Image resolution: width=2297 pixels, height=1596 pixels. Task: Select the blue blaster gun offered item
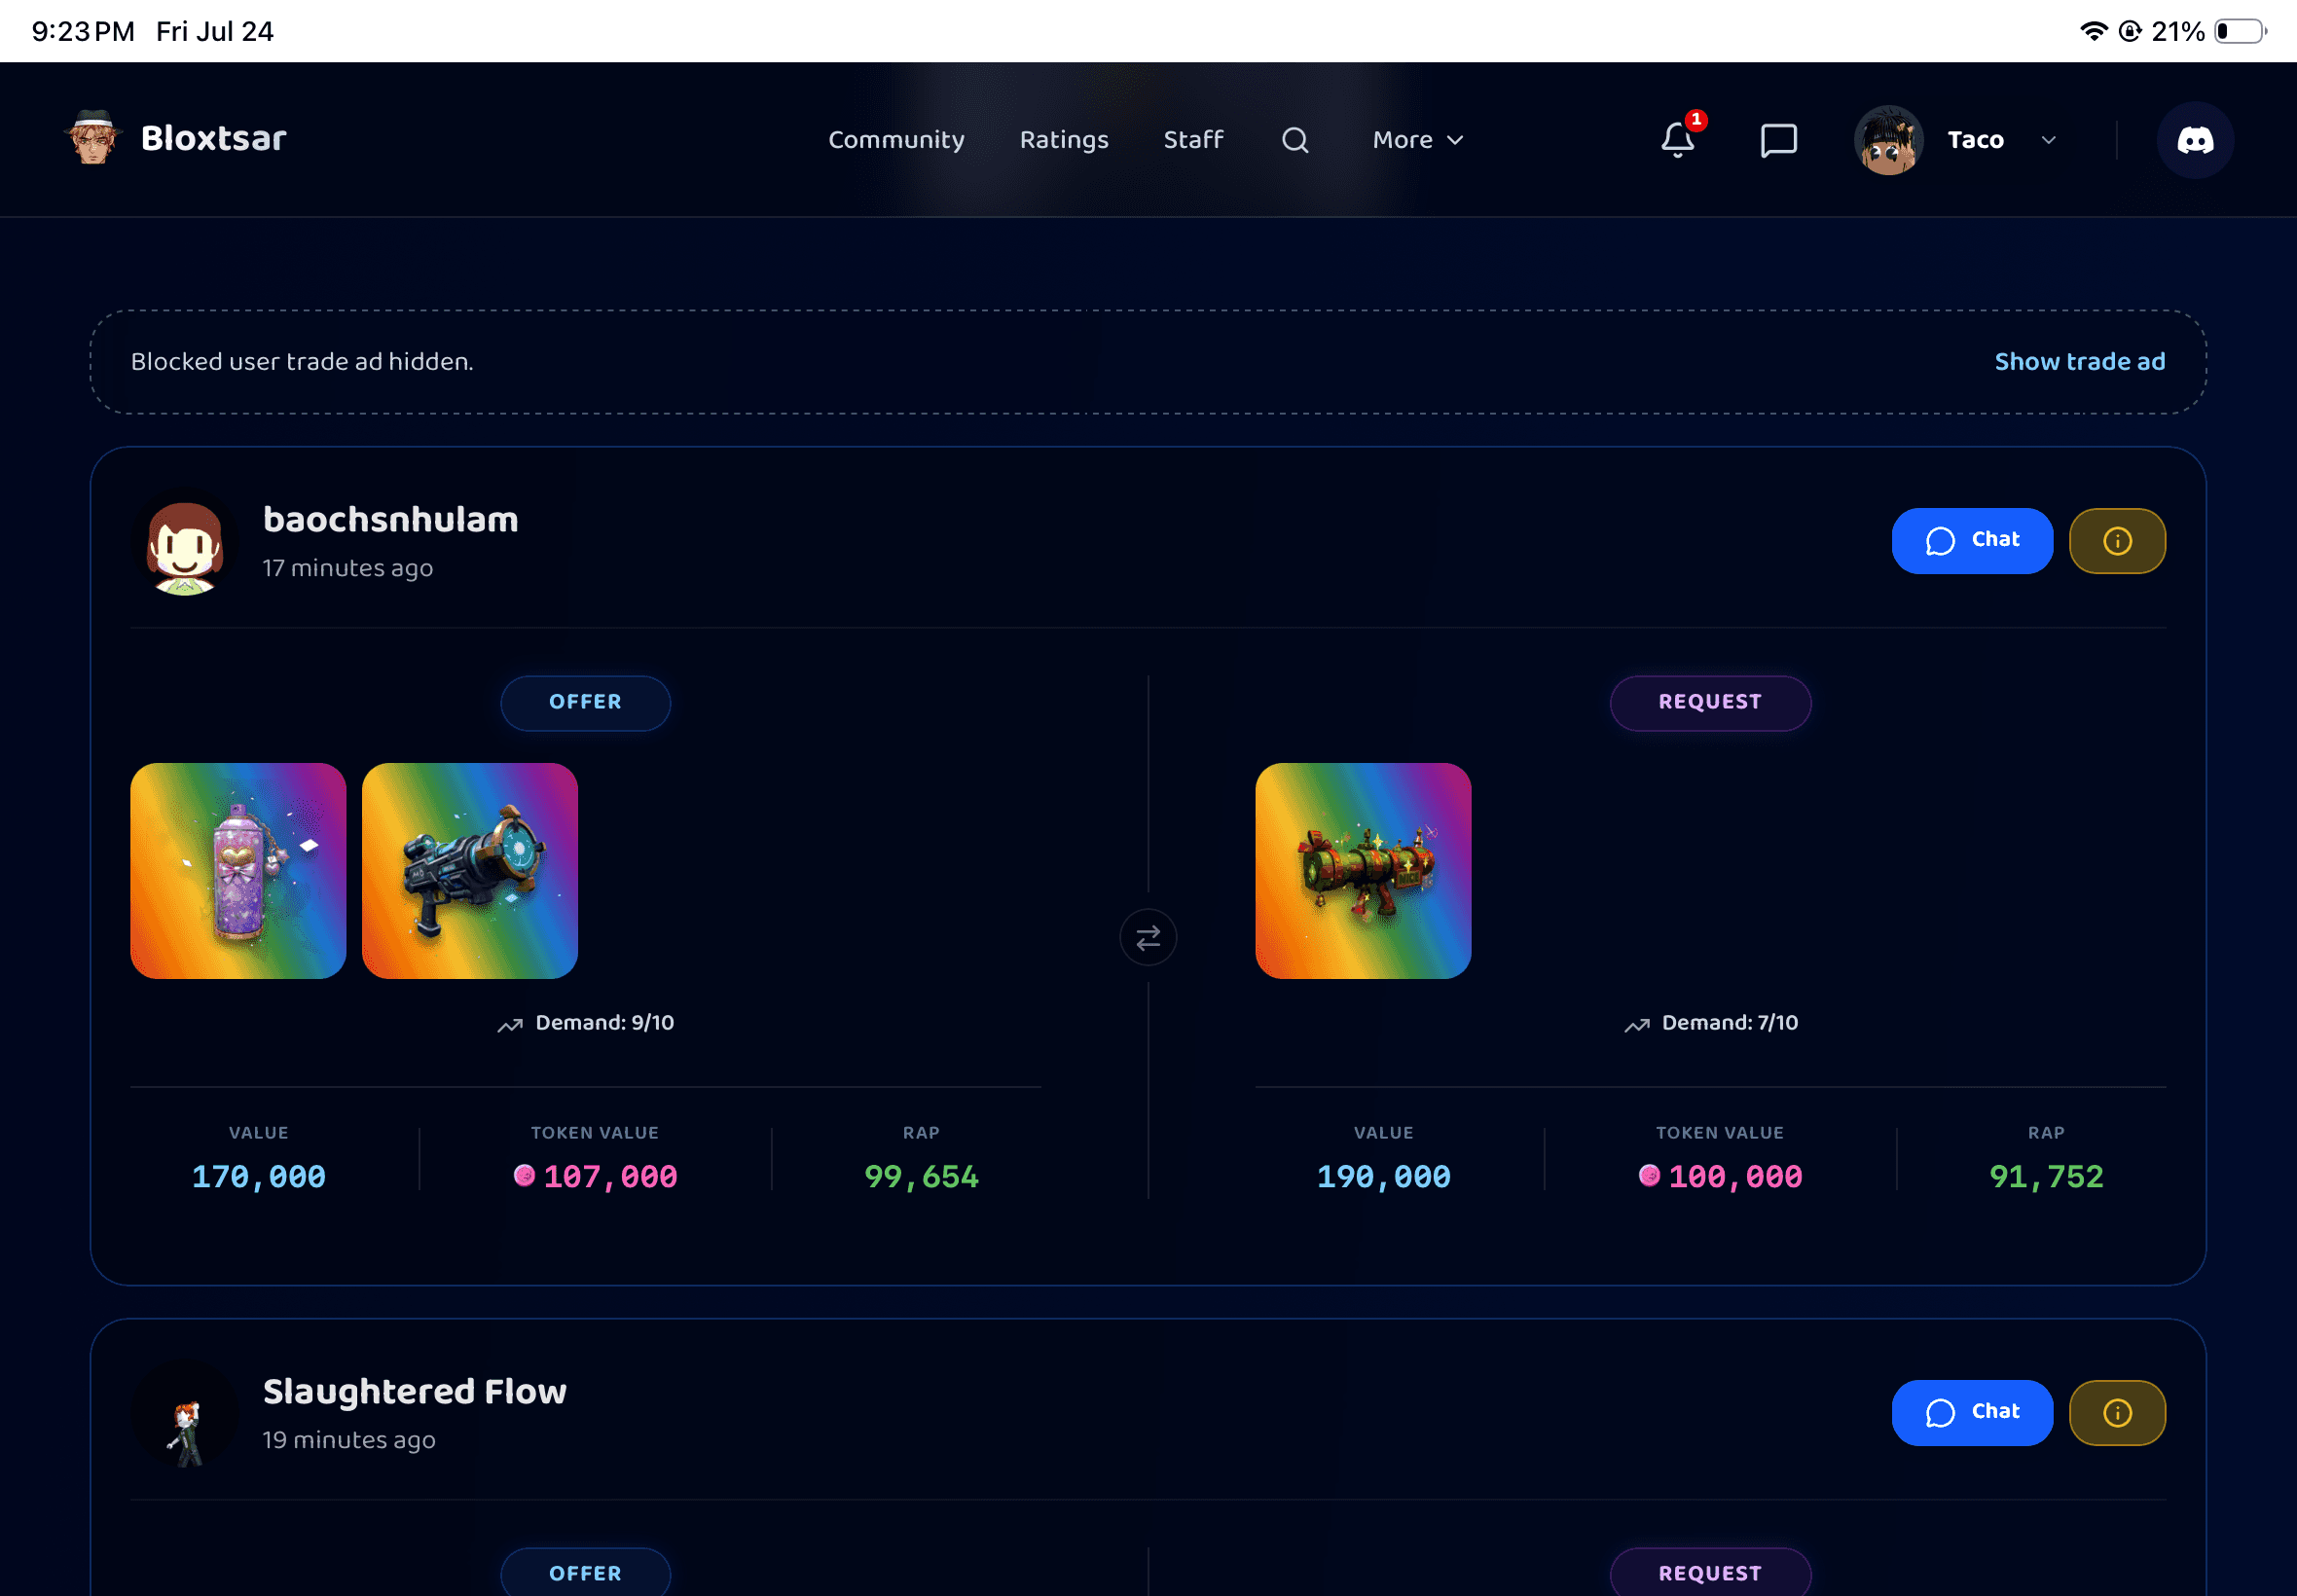point(470,871)
